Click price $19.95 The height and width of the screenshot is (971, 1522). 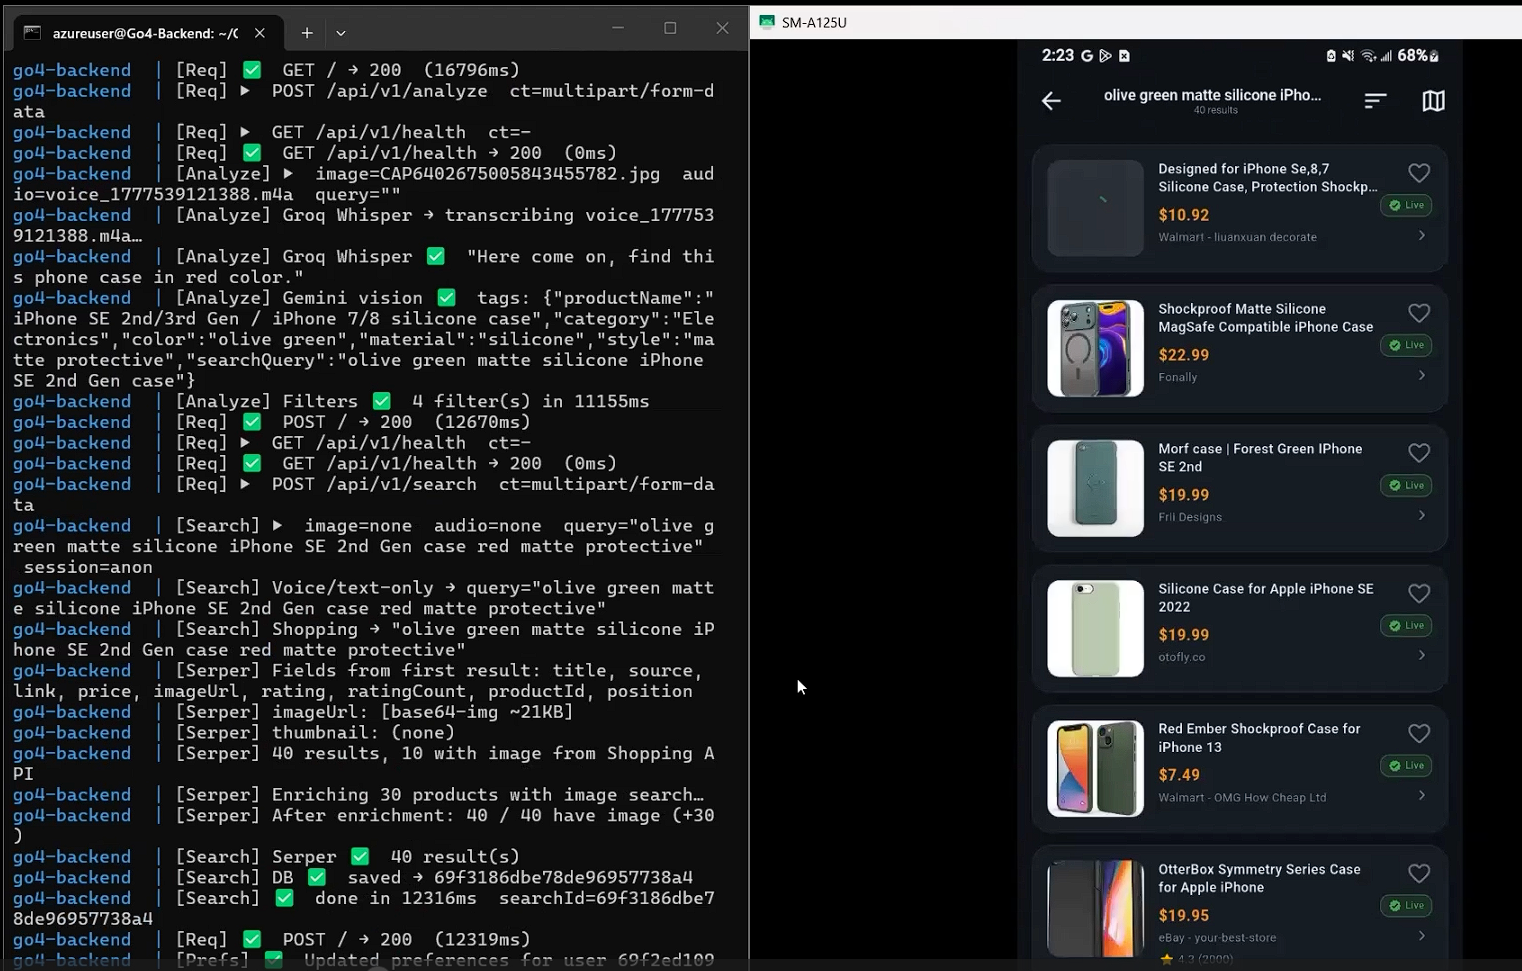coord(1184,915)
